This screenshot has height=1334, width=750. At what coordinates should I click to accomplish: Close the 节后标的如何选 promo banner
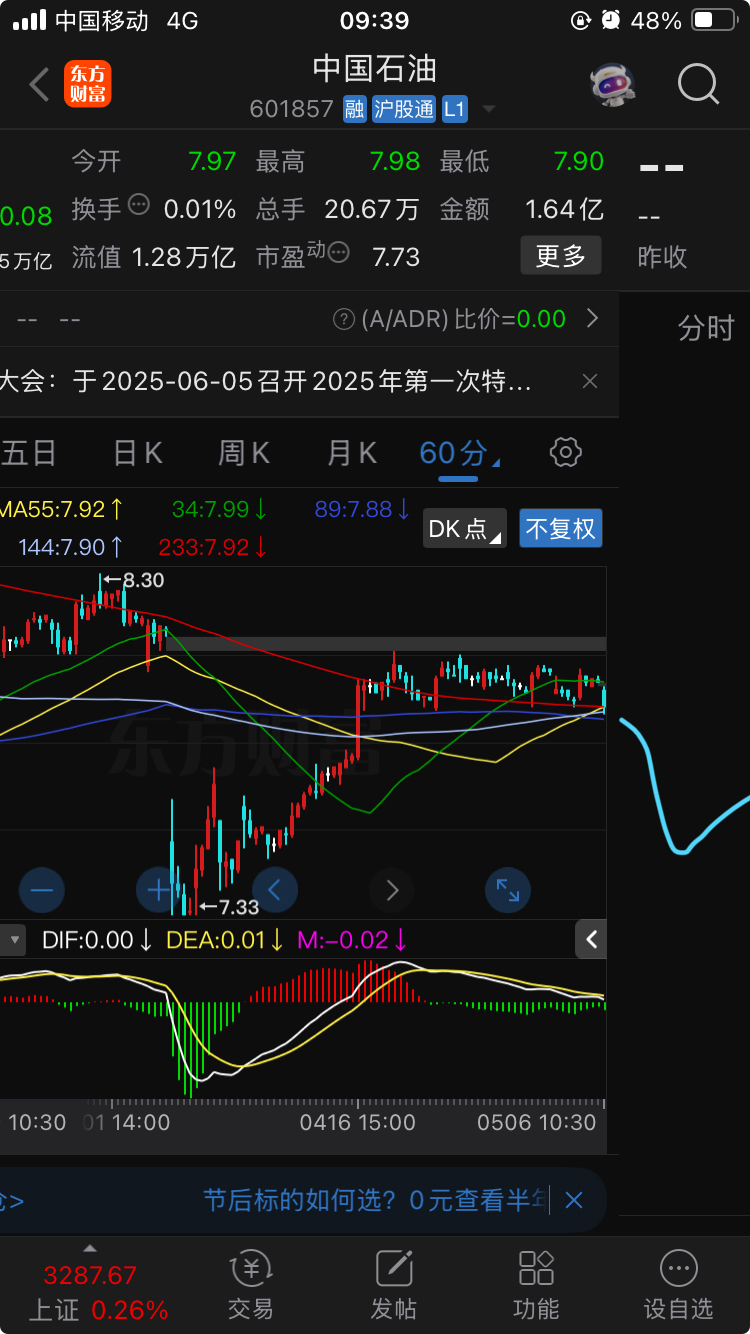click(574, 1200)
